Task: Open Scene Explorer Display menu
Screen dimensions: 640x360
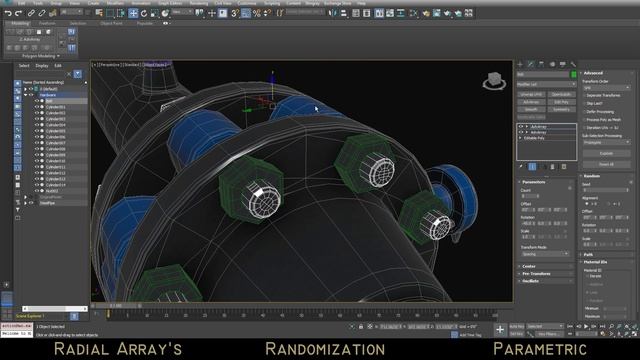Action: [42, 66]
